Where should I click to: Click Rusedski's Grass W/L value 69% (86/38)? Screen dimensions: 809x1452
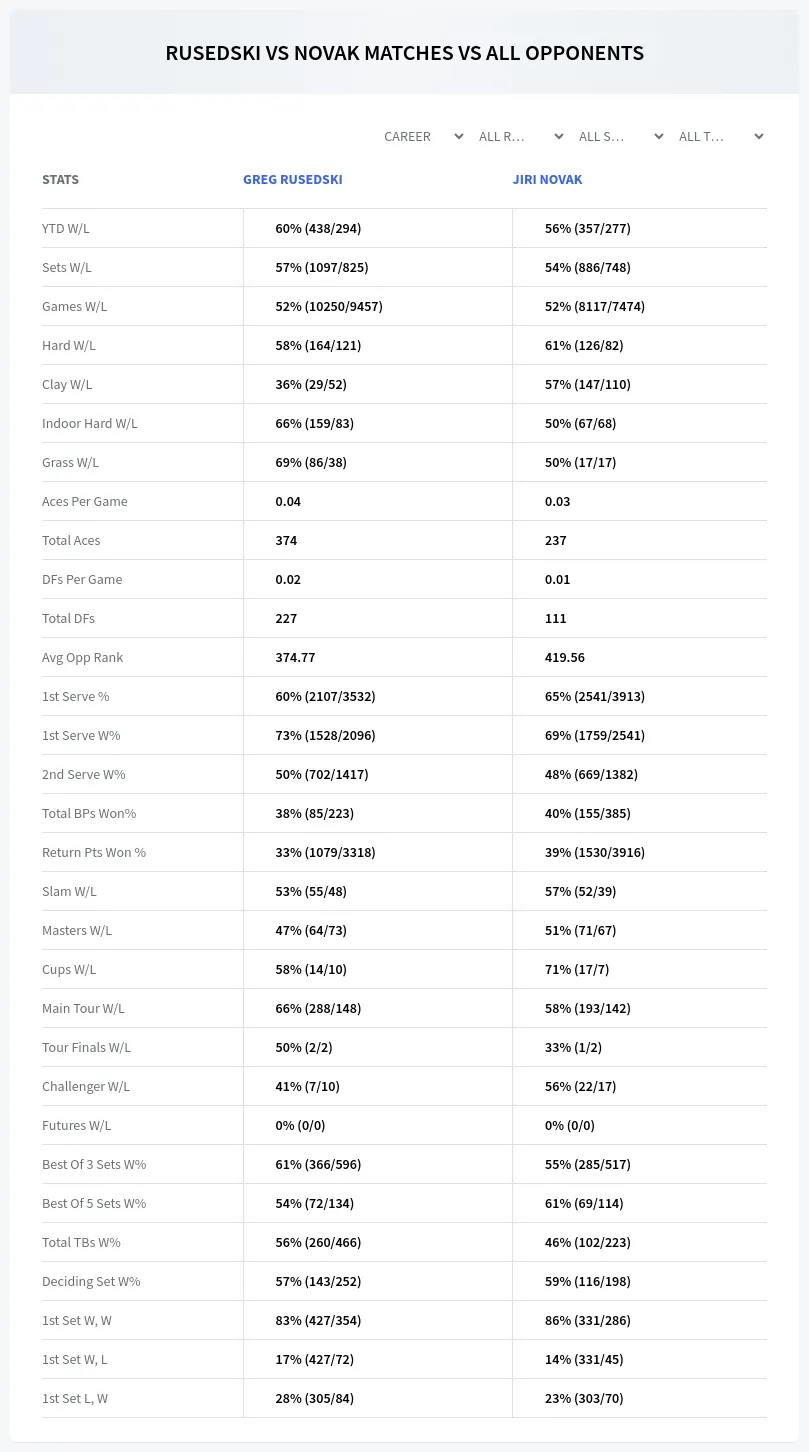pyautogui.click(x=311, y=462)
